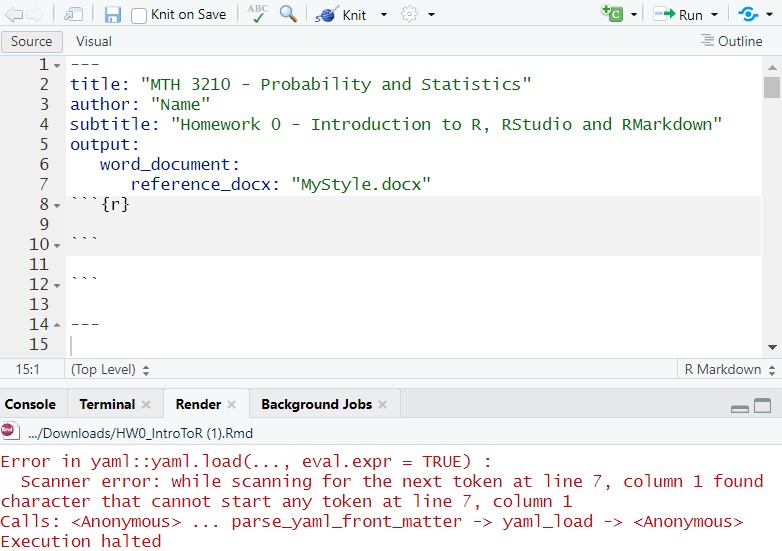
Task: Save the current document
Action: [x=113, y=14]
